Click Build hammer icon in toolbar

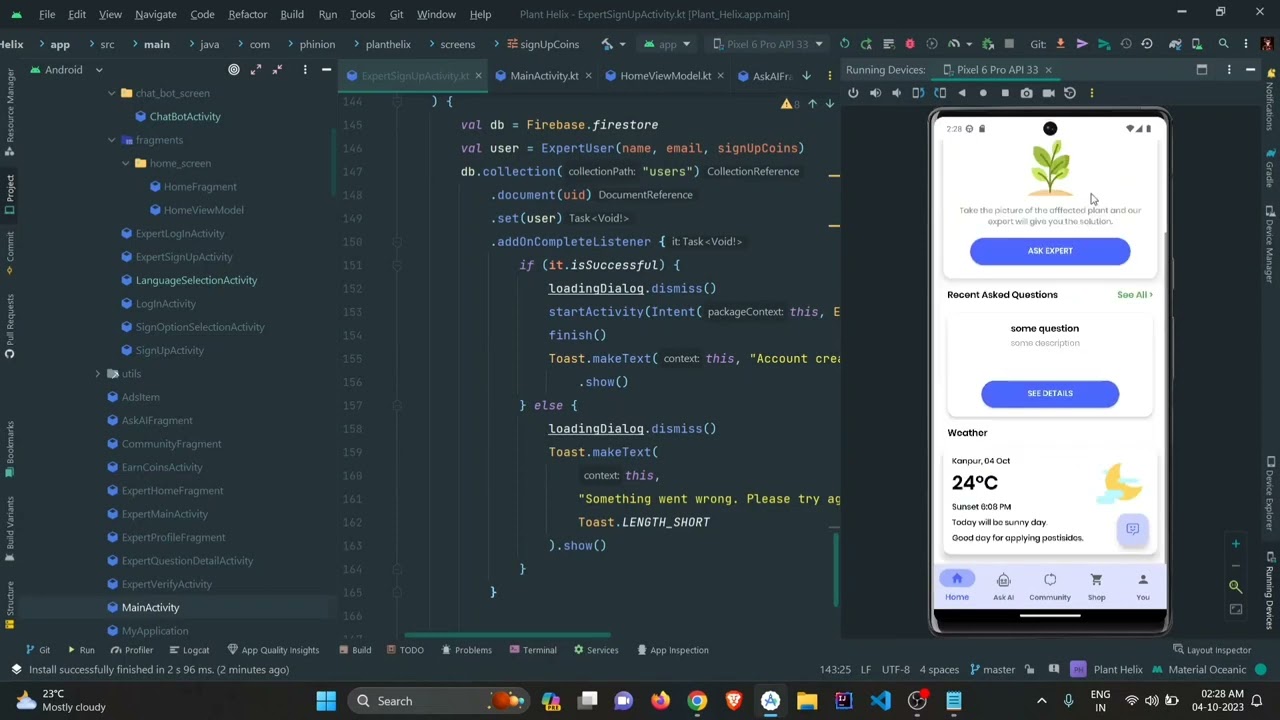pyautogui.click(x=607, y=44)
